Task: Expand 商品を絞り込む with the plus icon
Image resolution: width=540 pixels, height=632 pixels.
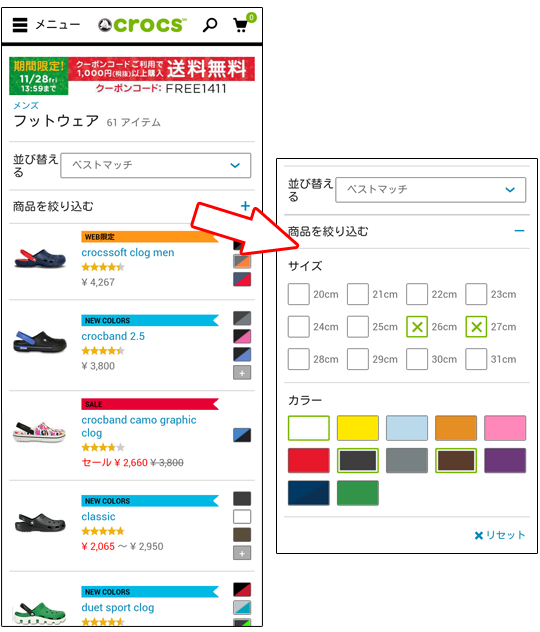Action: click(245, 206)
